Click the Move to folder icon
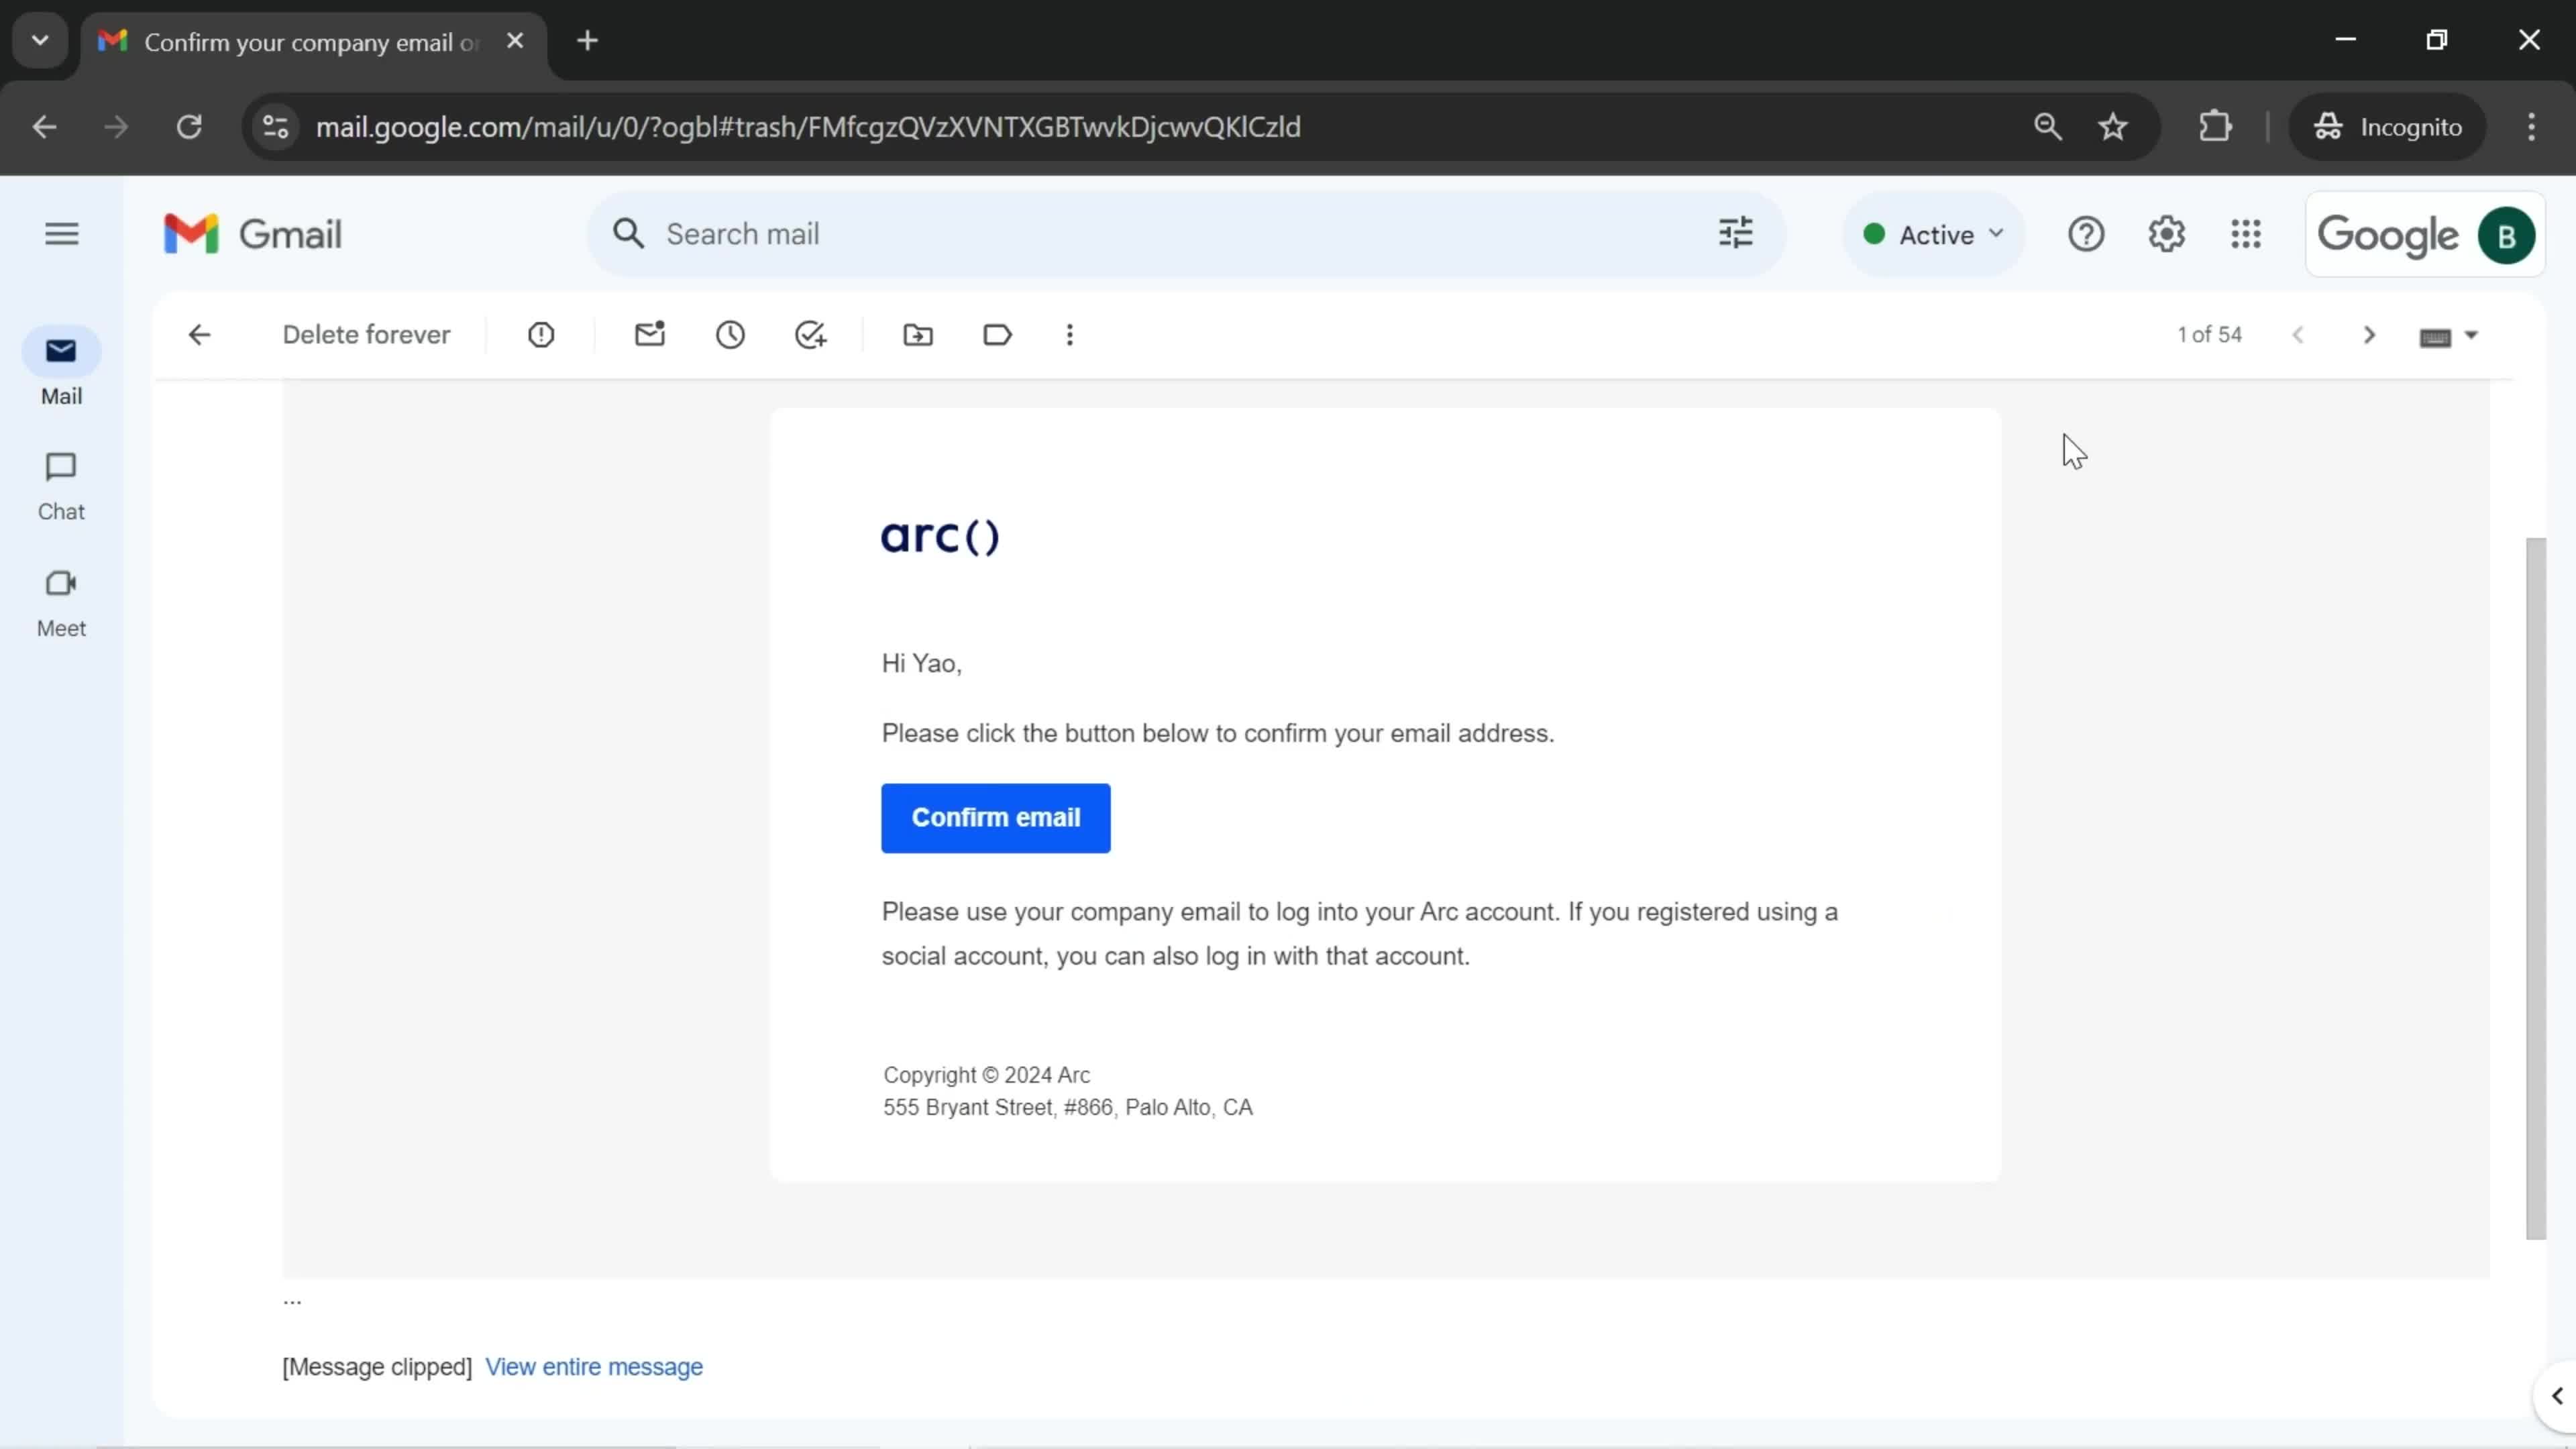2576x1449 pixels. 920,334
